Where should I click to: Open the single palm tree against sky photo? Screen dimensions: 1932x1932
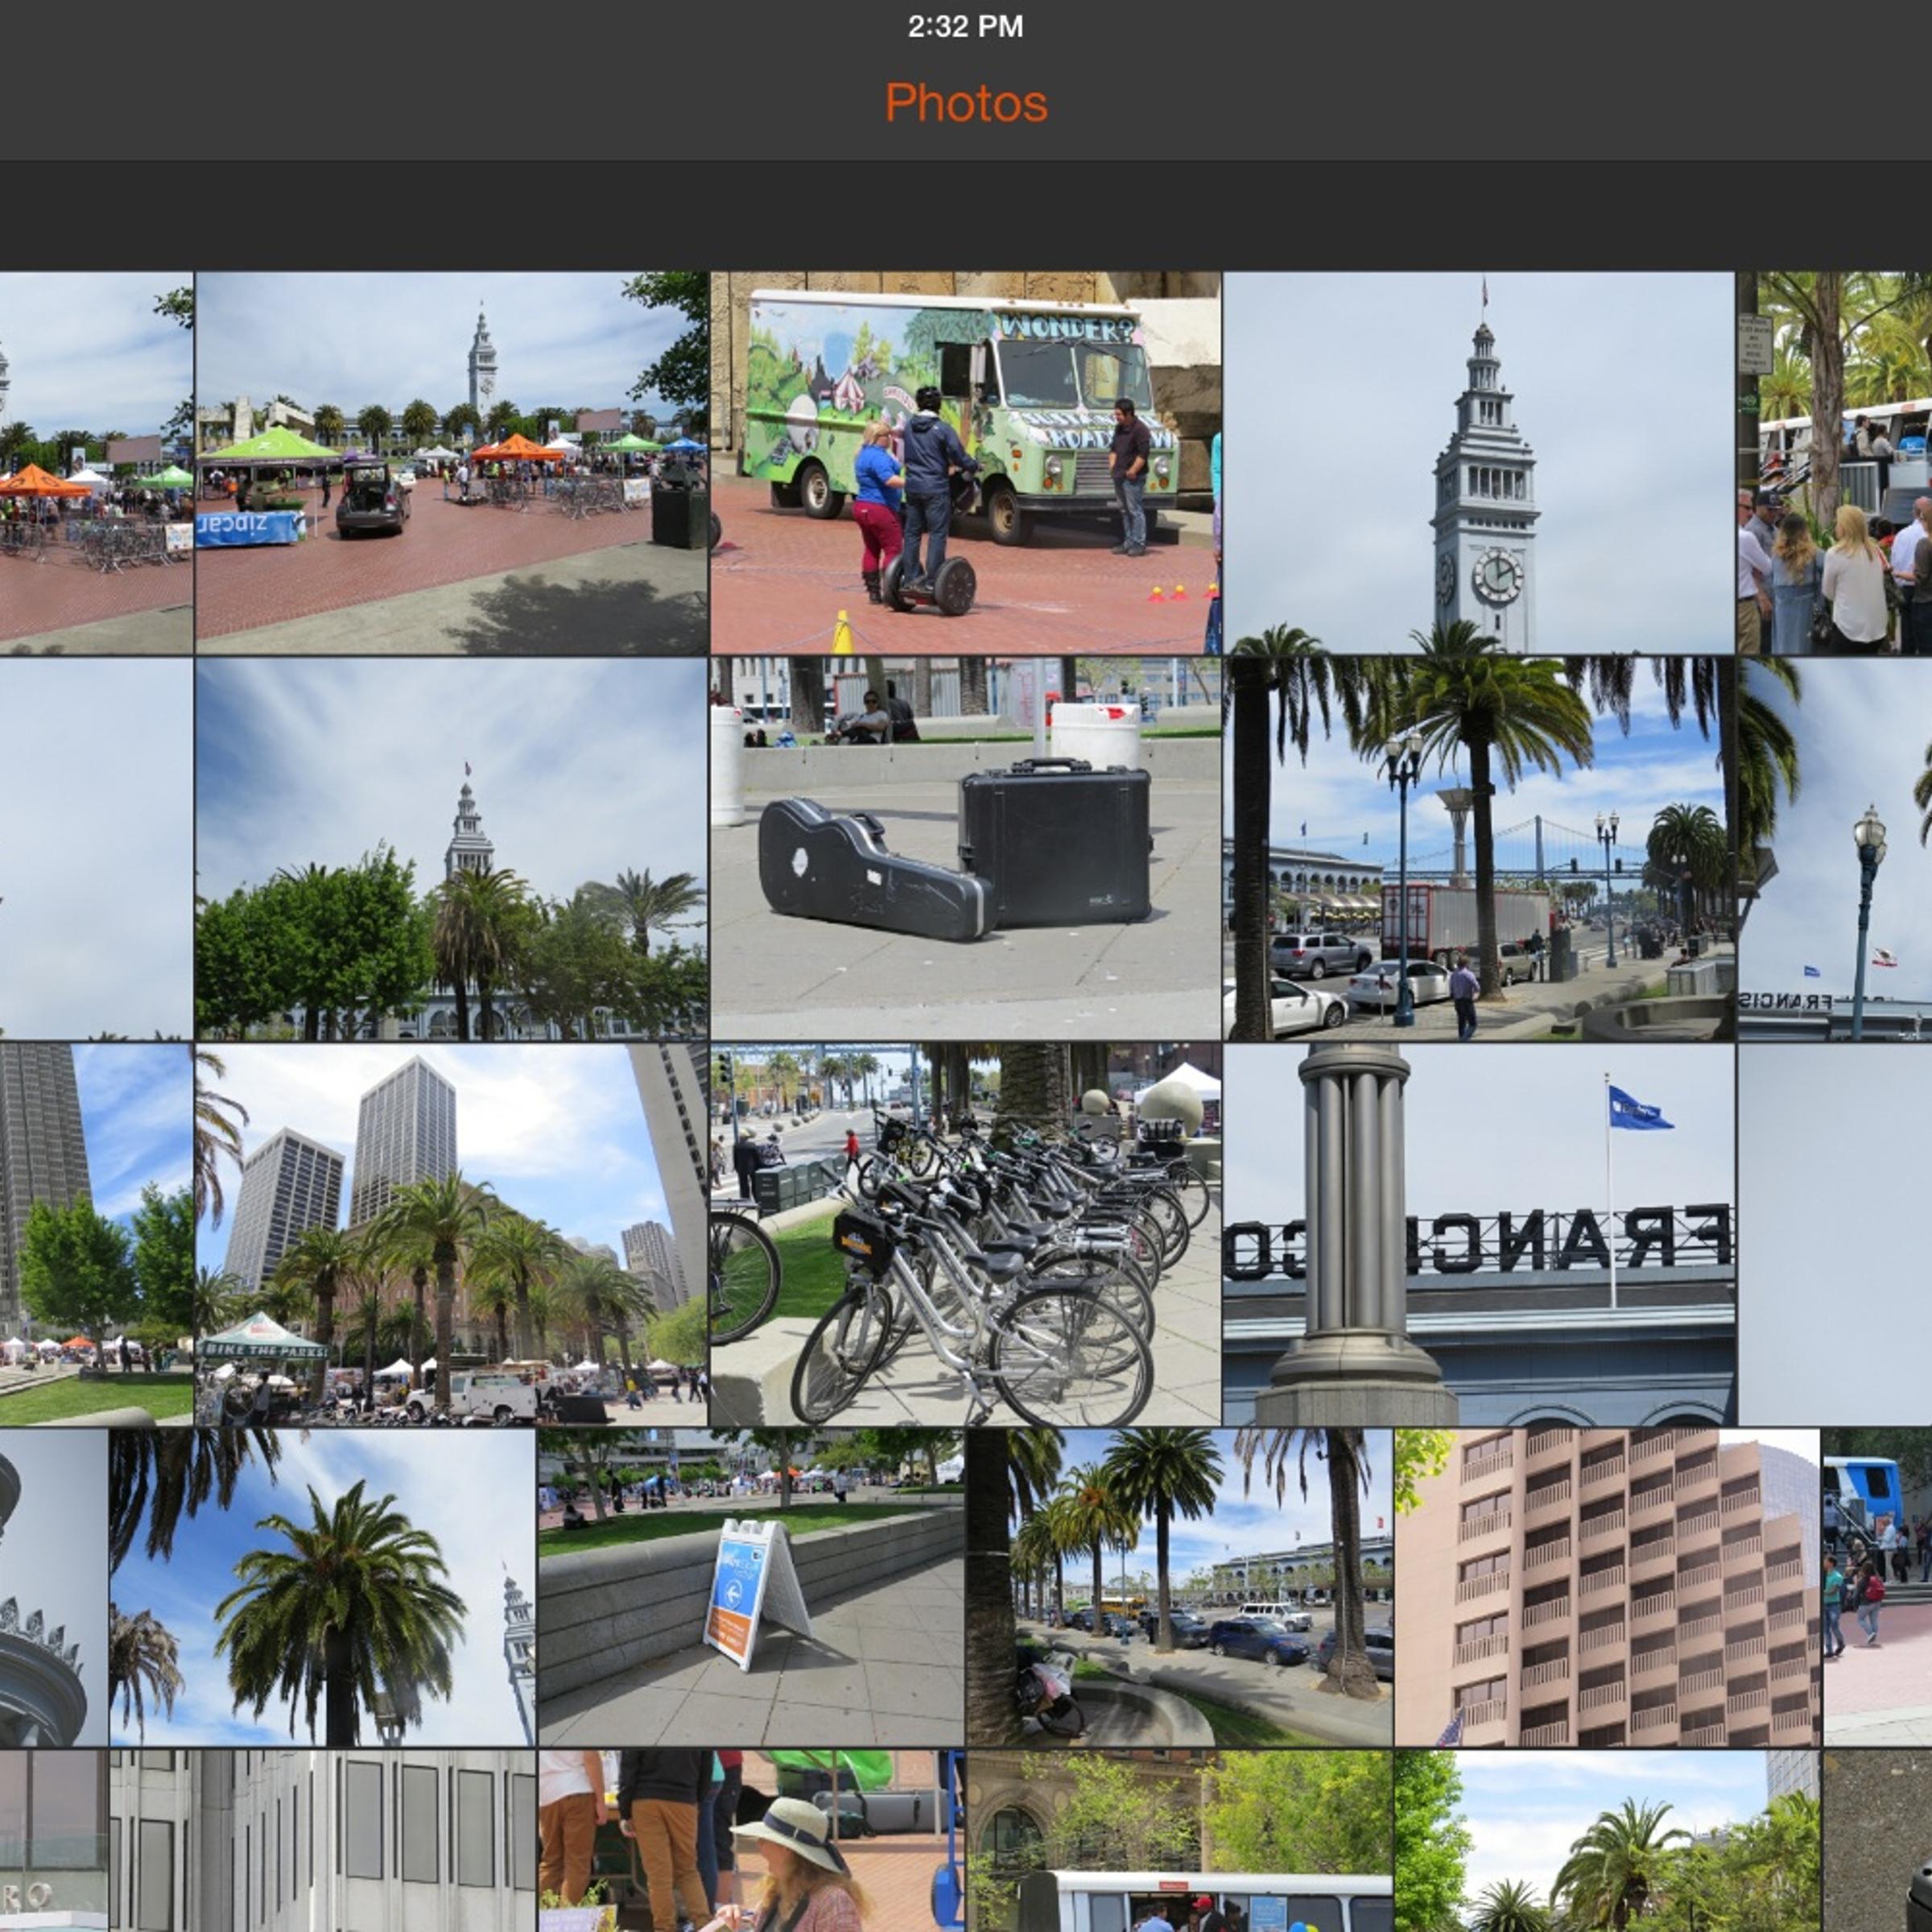click(322, 1588)
